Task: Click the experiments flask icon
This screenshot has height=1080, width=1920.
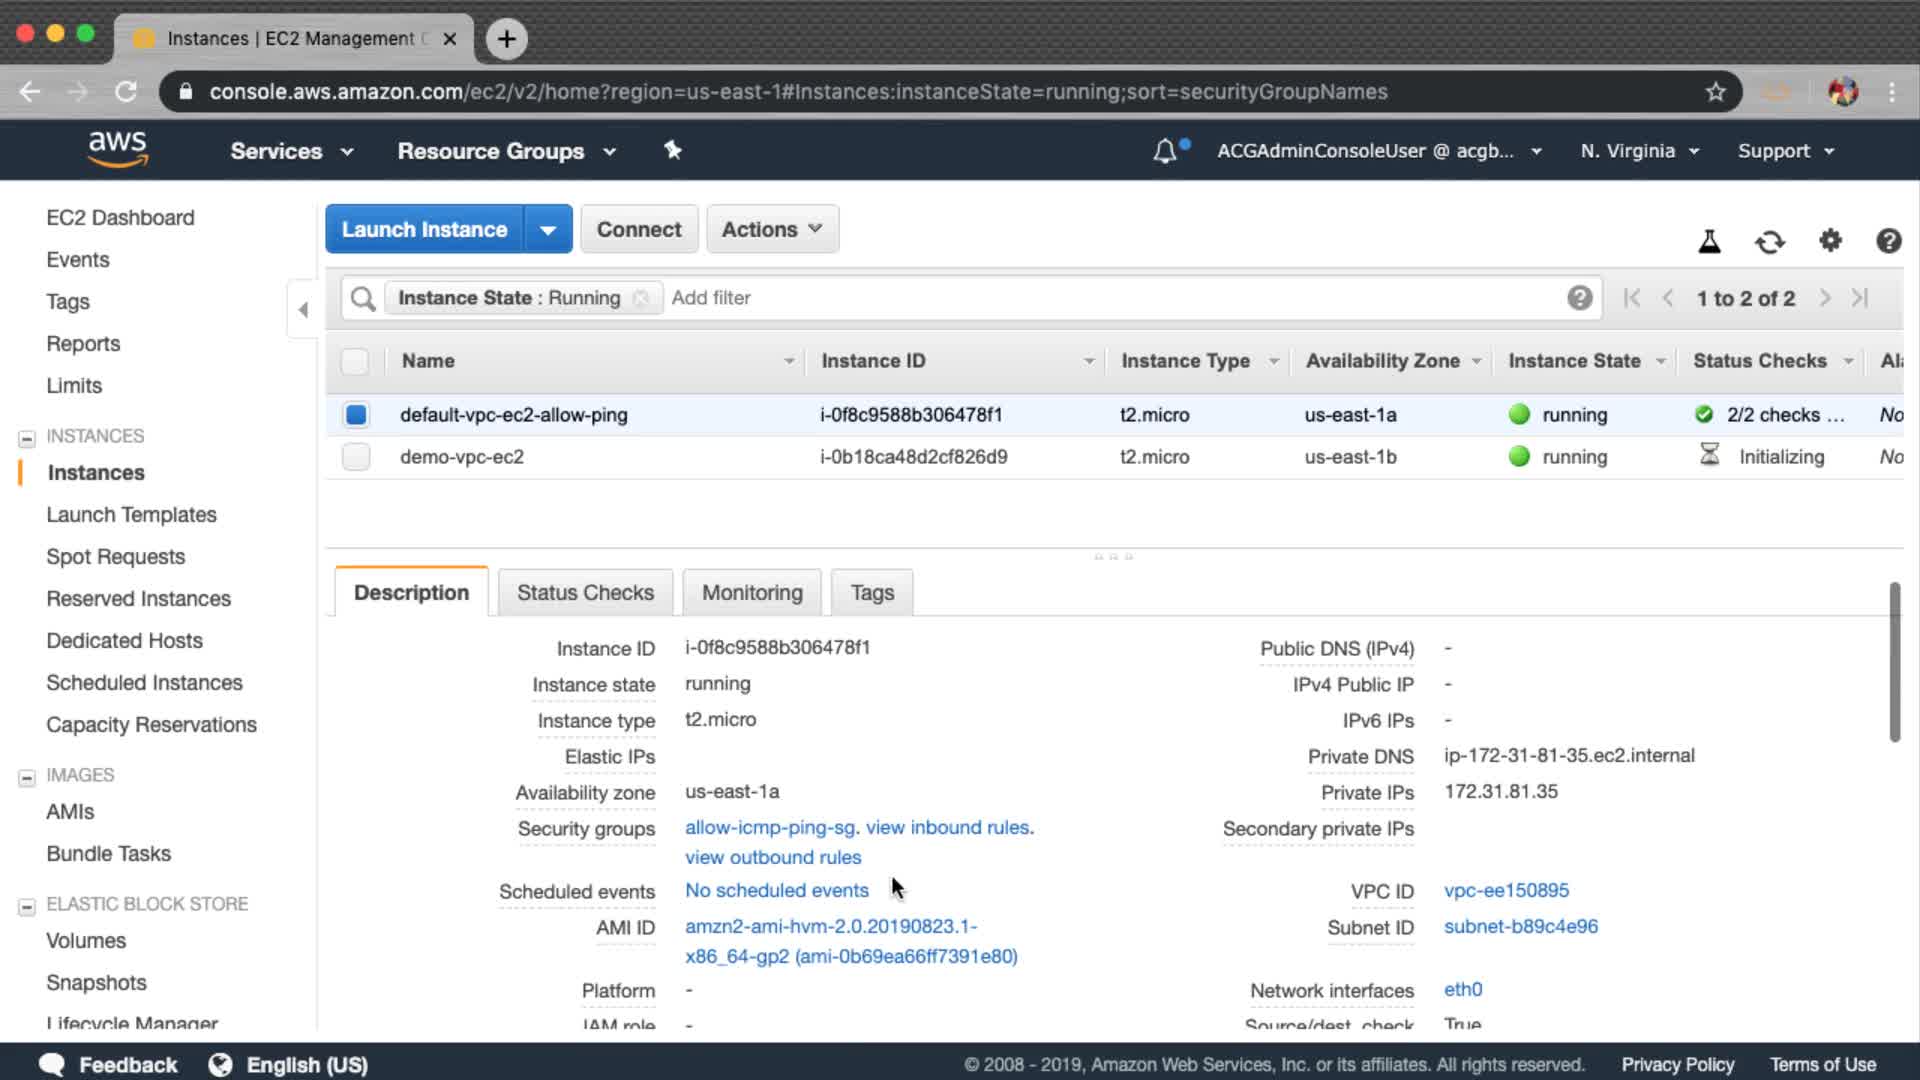Action: click(x=1709, y=241)
